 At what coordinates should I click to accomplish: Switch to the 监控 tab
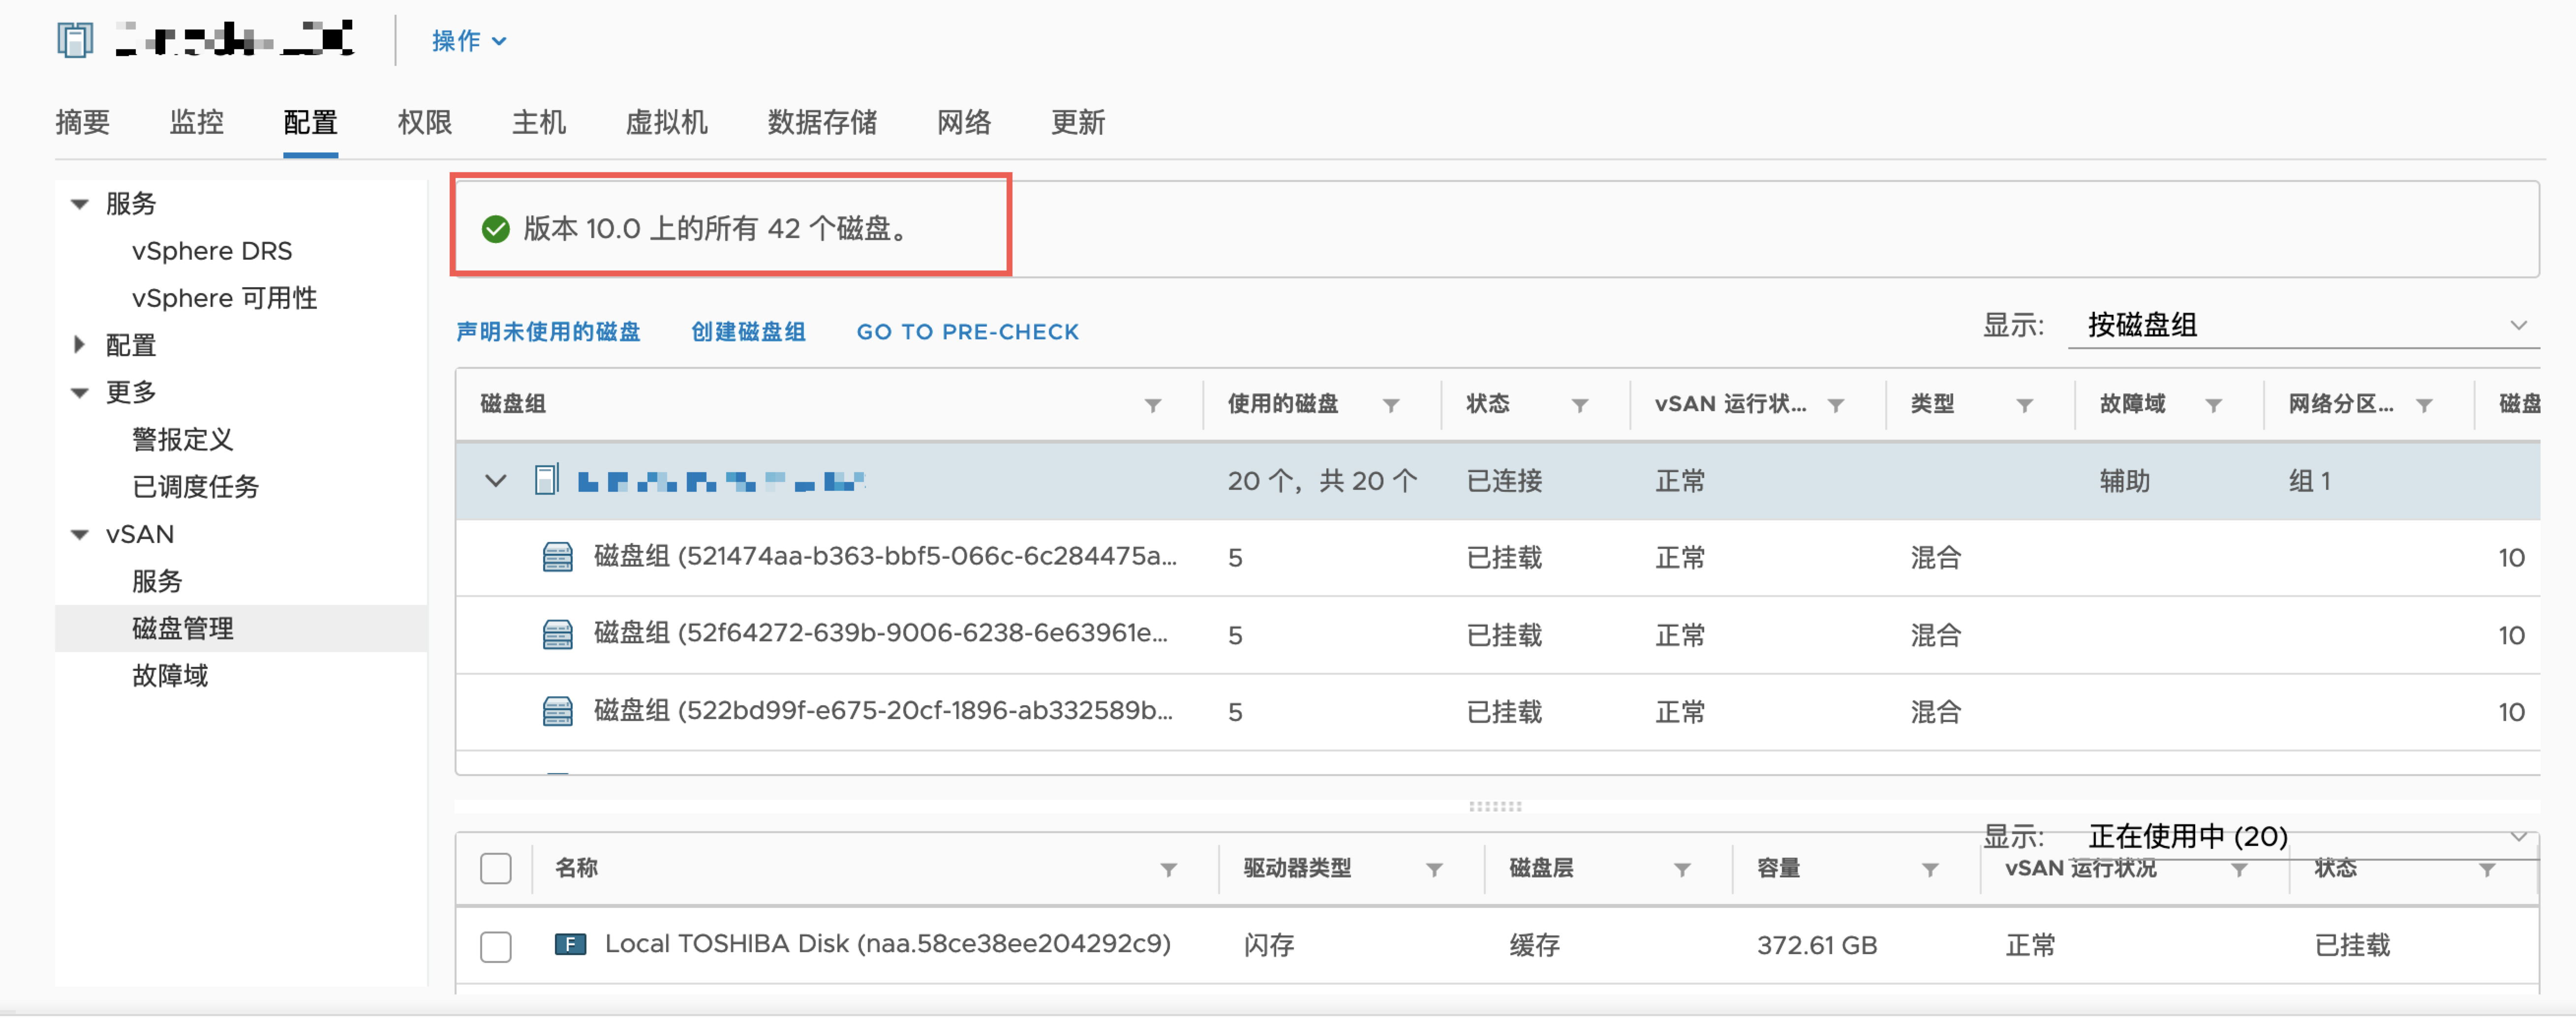(x=196, y=122)
